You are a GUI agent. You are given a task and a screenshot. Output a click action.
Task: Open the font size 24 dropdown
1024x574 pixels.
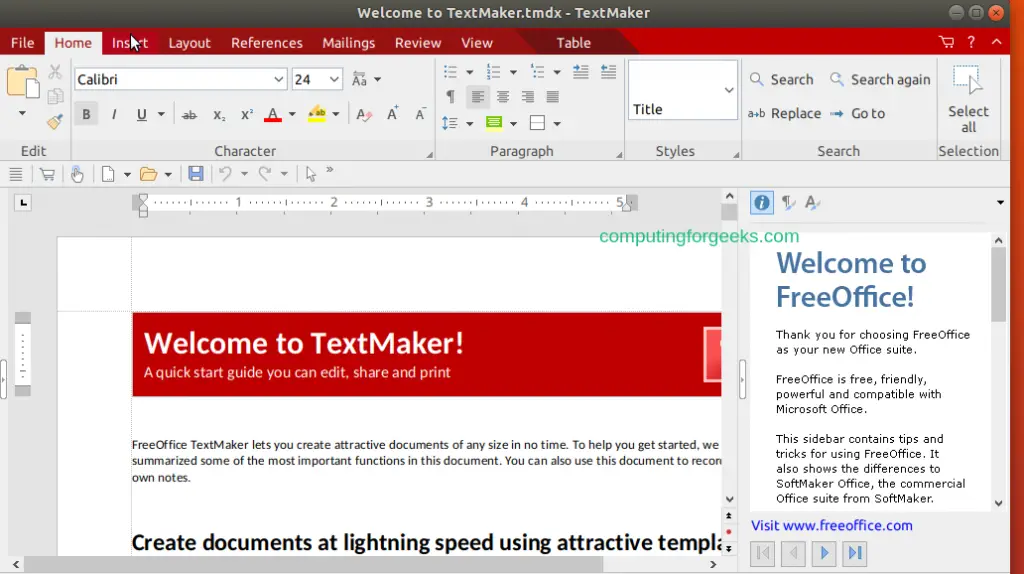pos(334,80)
